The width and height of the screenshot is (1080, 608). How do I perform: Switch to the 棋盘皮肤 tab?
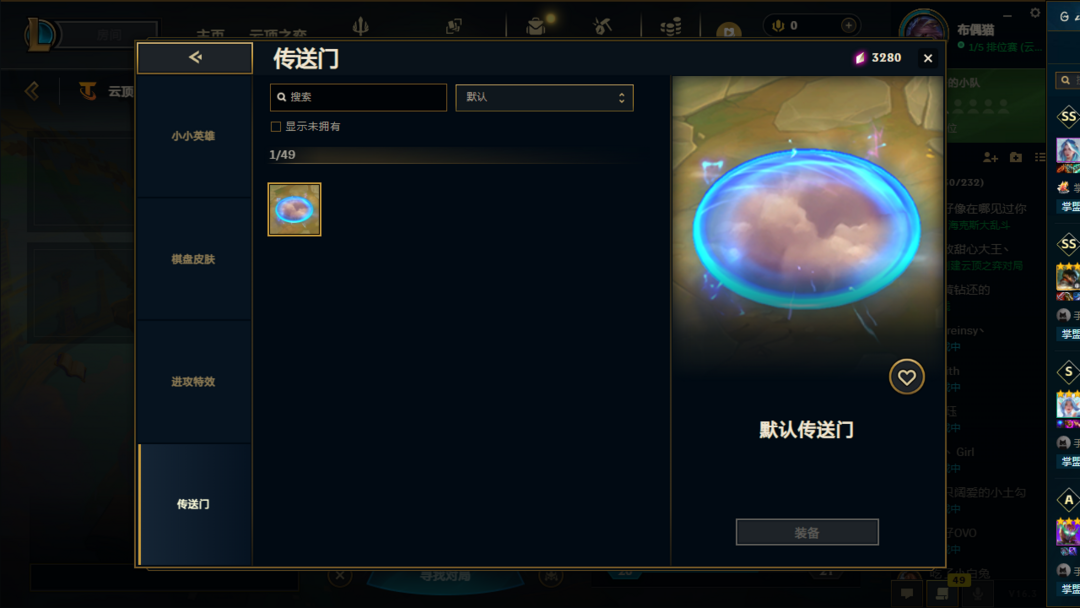194,259
